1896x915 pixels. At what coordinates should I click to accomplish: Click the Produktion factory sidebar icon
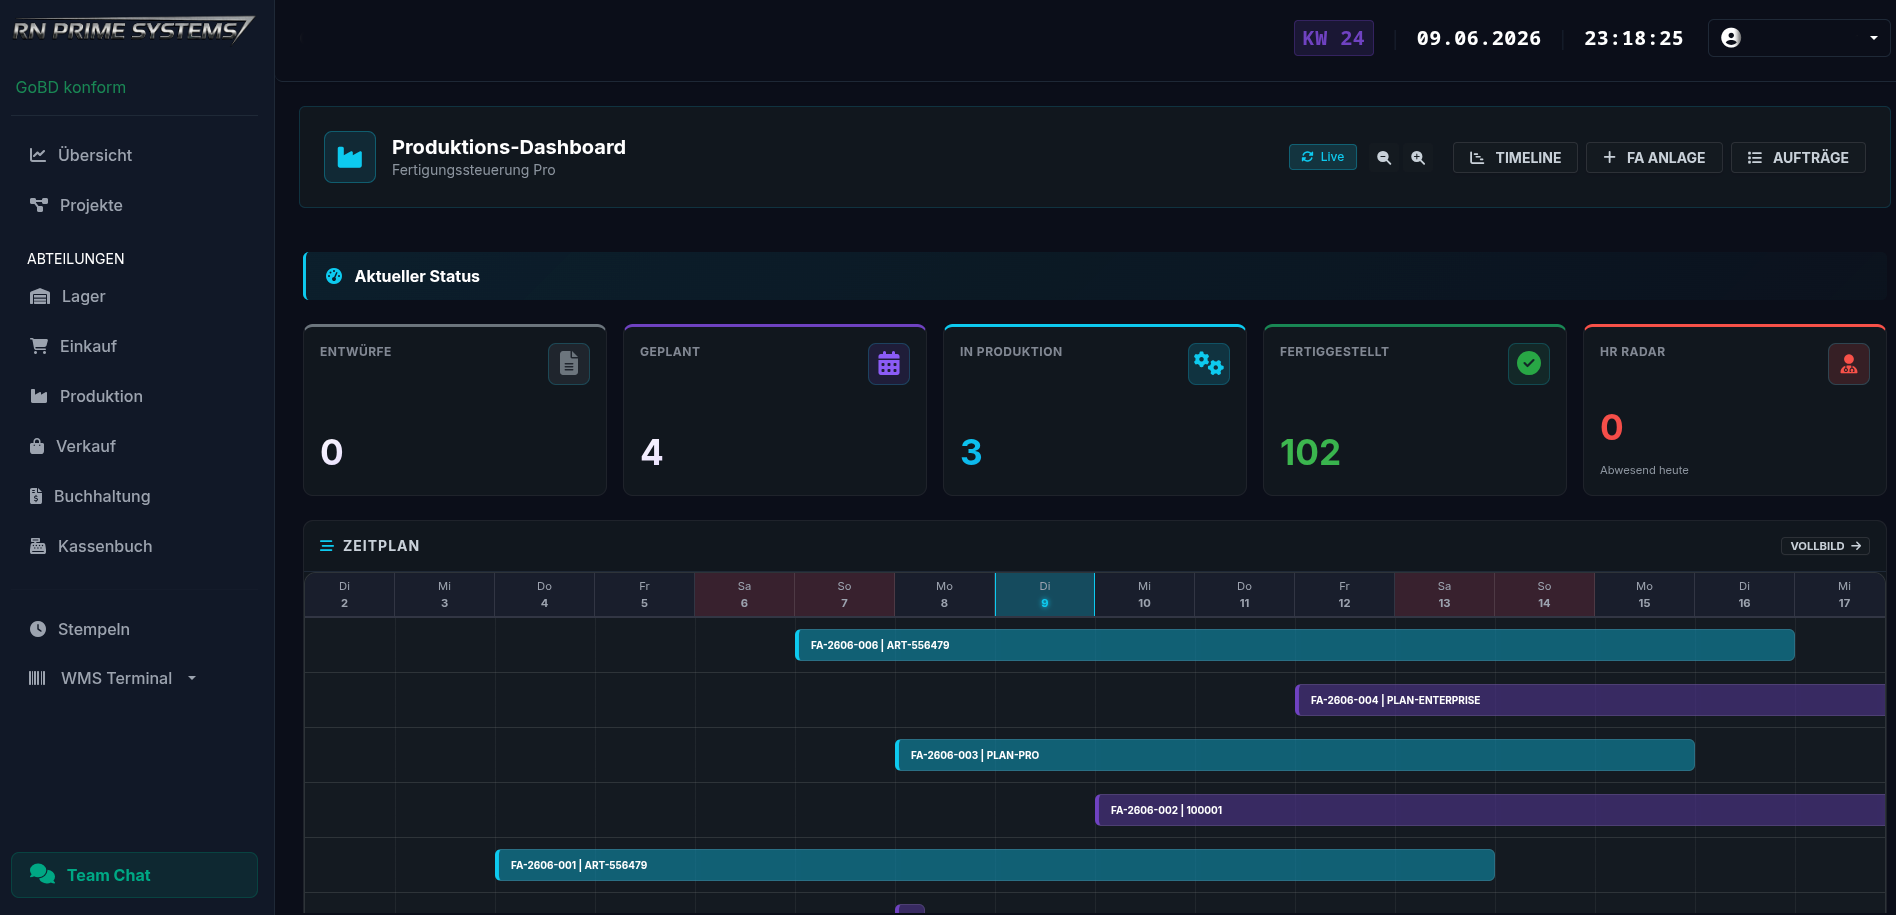[x=39, y=396]
